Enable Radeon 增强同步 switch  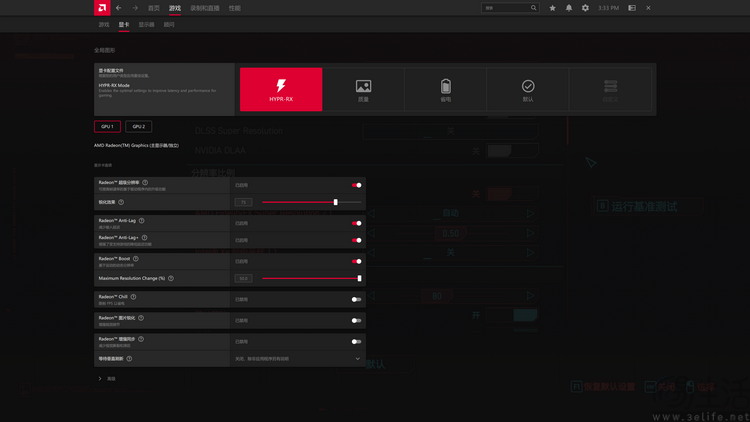356,342
